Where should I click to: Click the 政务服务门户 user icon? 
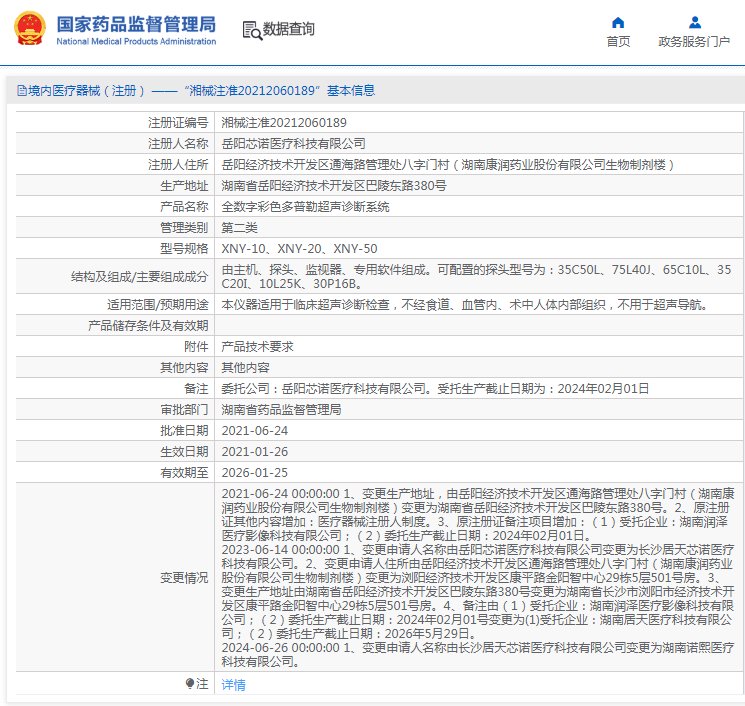pos(695,22)
